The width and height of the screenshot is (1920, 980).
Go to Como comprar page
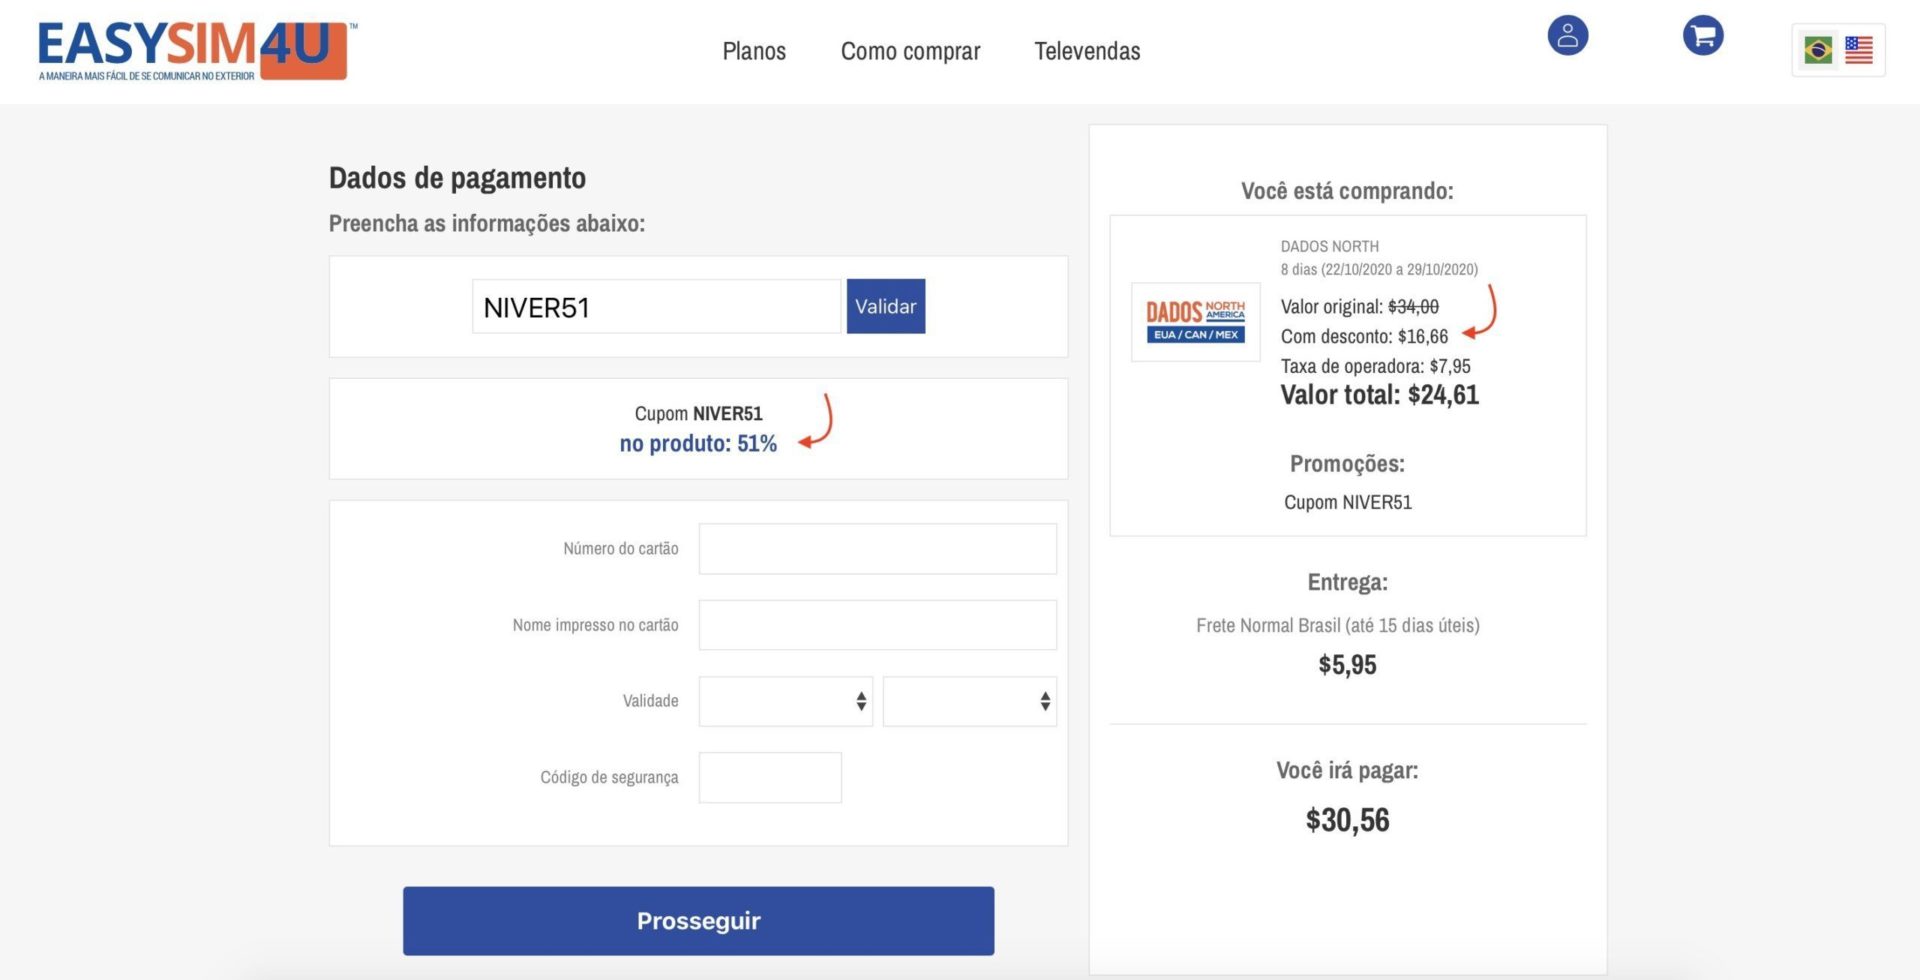click(910, 51)
